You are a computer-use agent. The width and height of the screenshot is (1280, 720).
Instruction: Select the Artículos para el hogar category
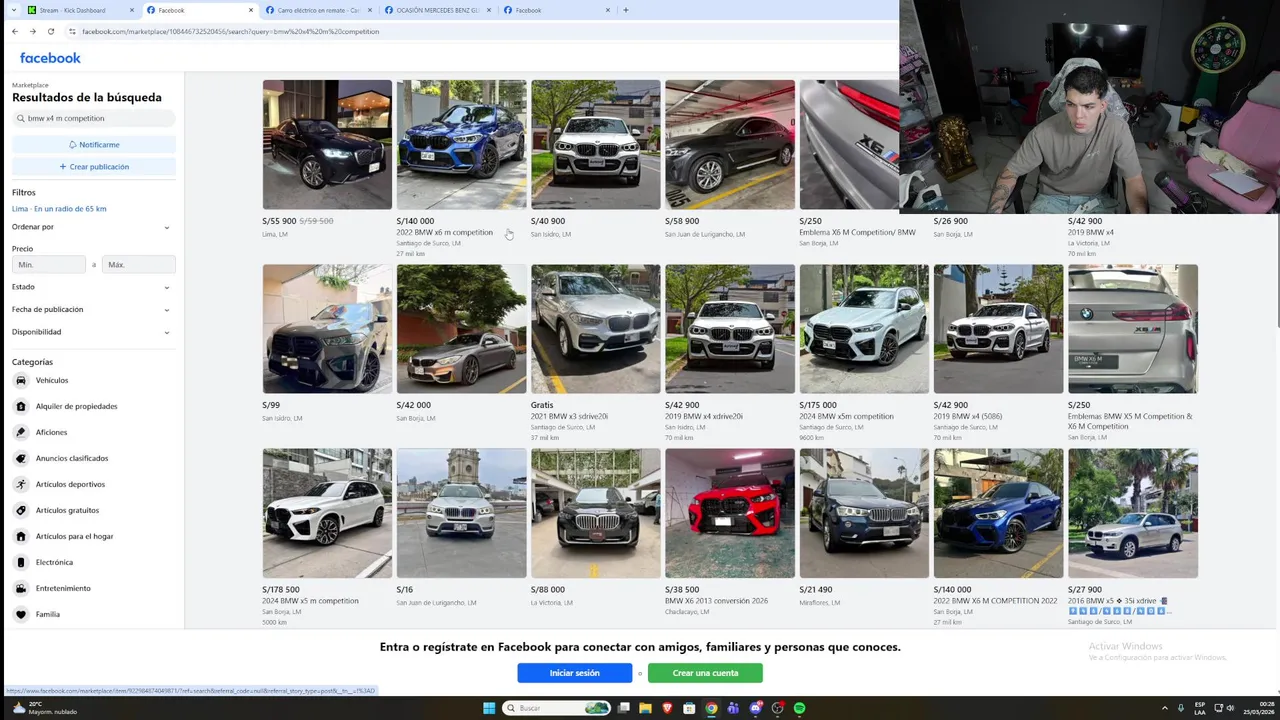(x=74, y=536)
